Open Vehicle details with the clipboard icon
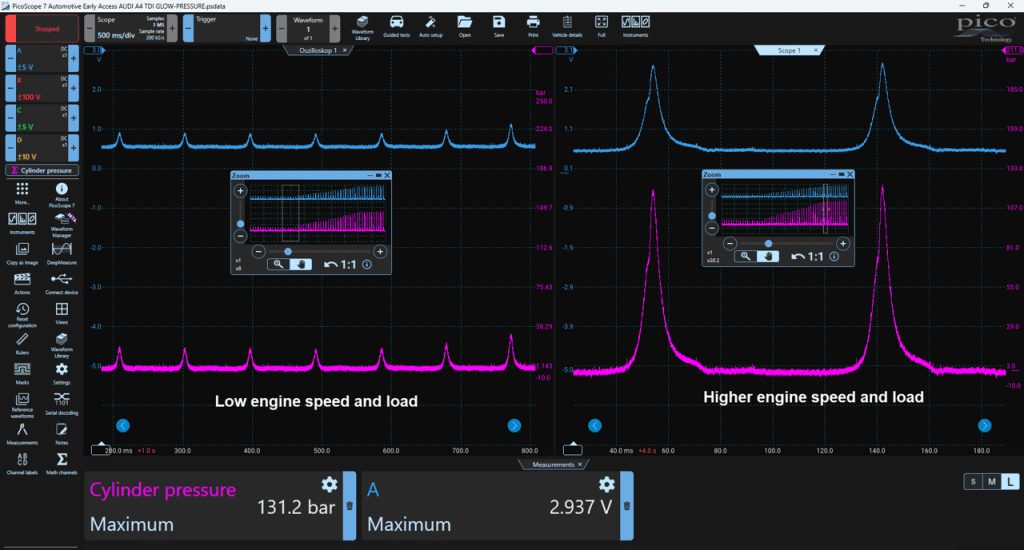Viewport: 1024px width, 550px height. tap(567, 27)
